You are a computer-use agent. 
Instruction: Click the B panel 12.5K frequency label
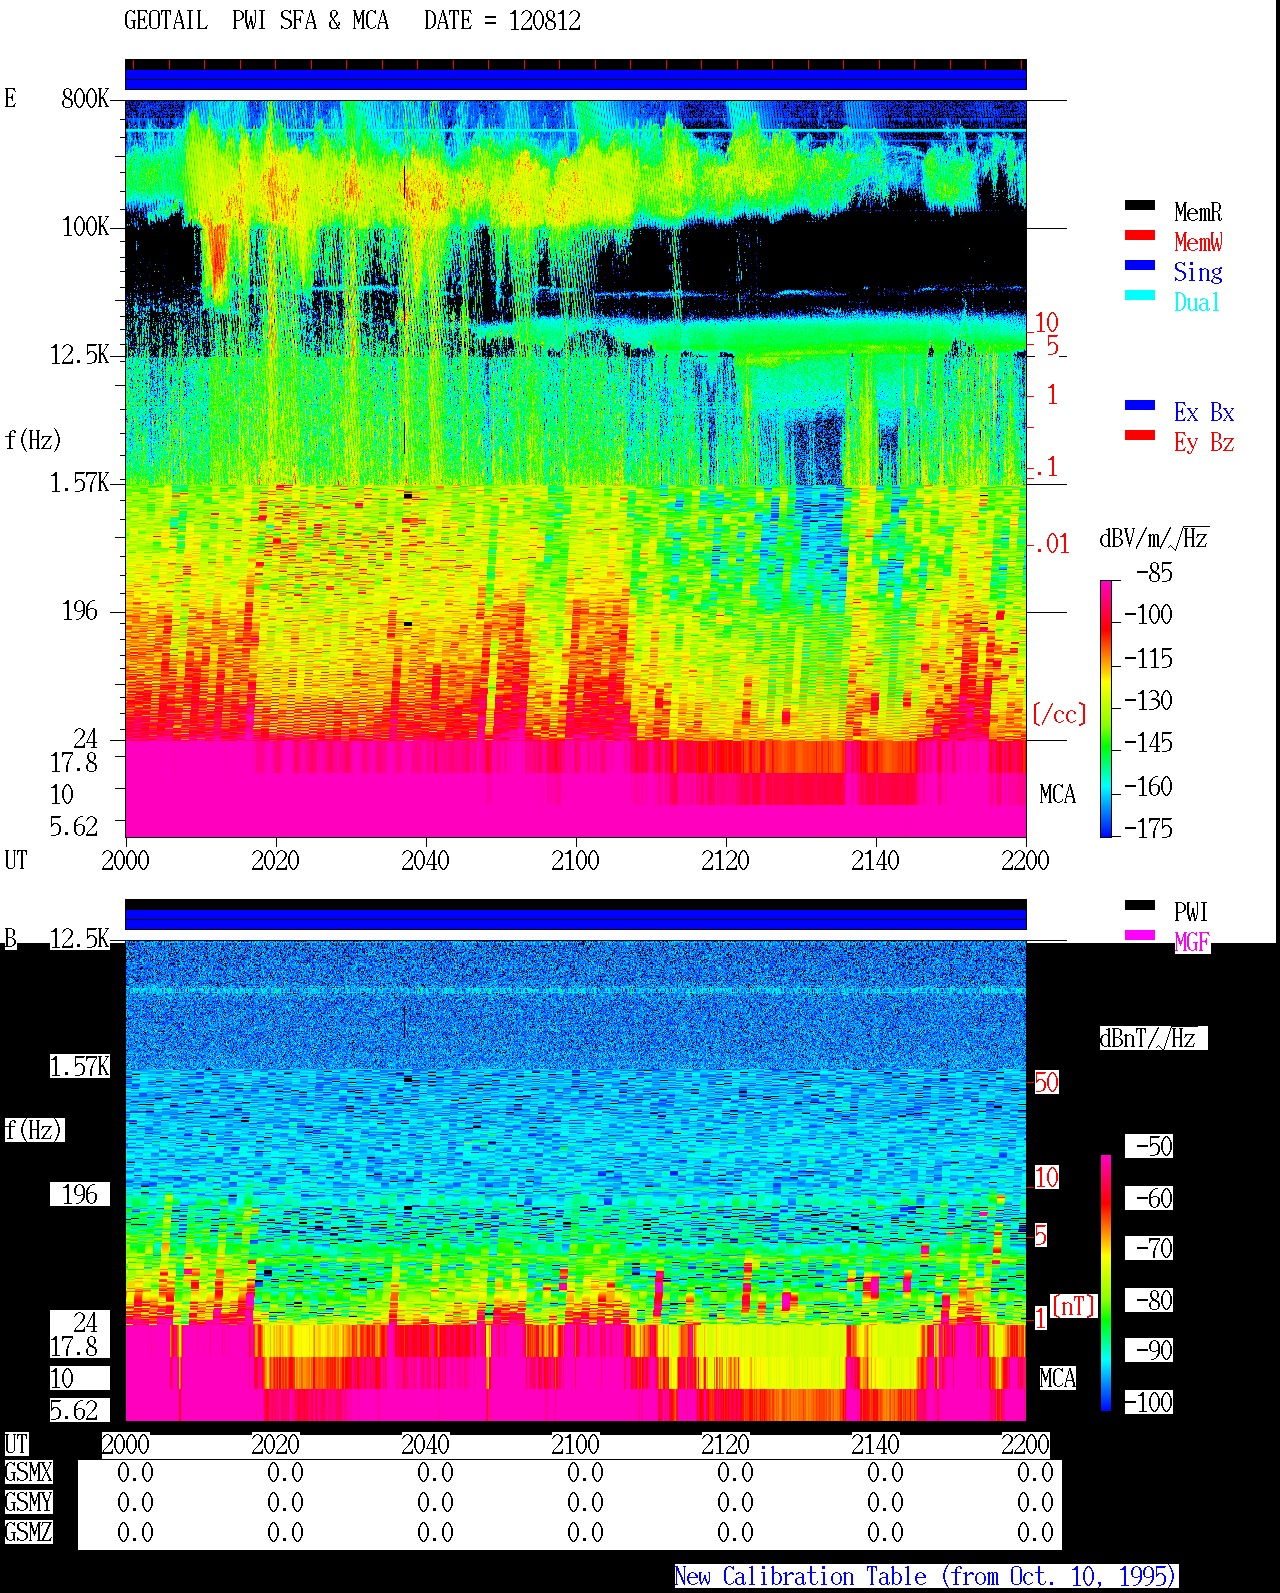tap(79, 938)
